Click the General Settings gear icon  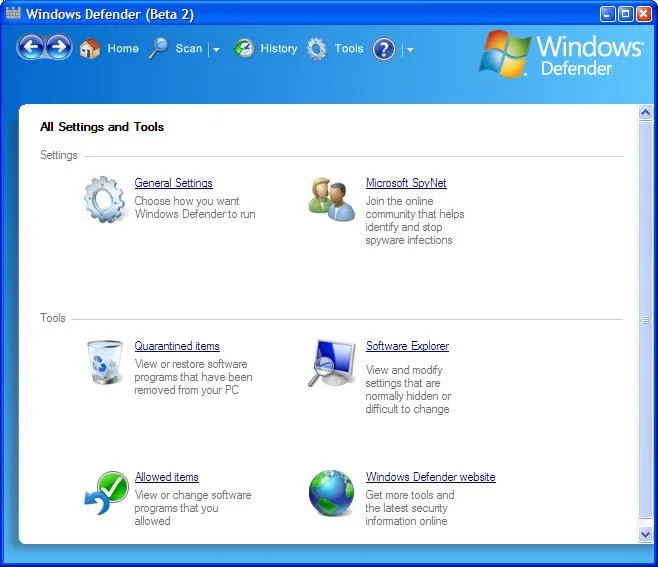pyautogui.click(x=104, y=199)
